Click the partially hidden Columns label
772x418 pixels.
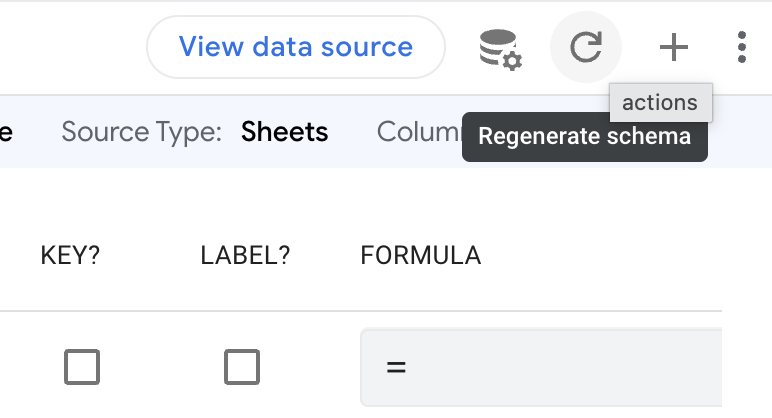click(x=416, y=132)
